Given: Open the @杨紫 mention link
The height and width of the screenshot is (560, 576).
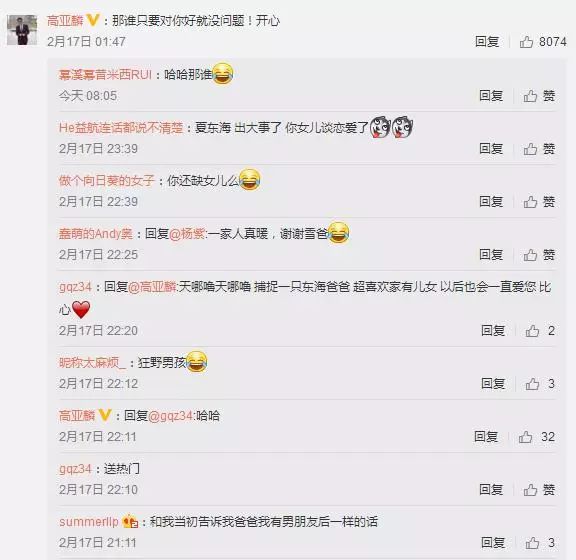Looking at the screenshot, I should point(187,234).
